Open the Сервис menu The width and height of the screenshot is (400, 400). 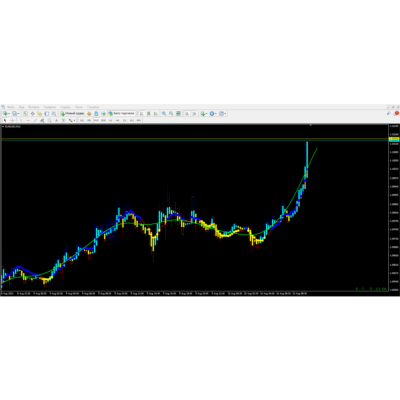coord(65,107)
